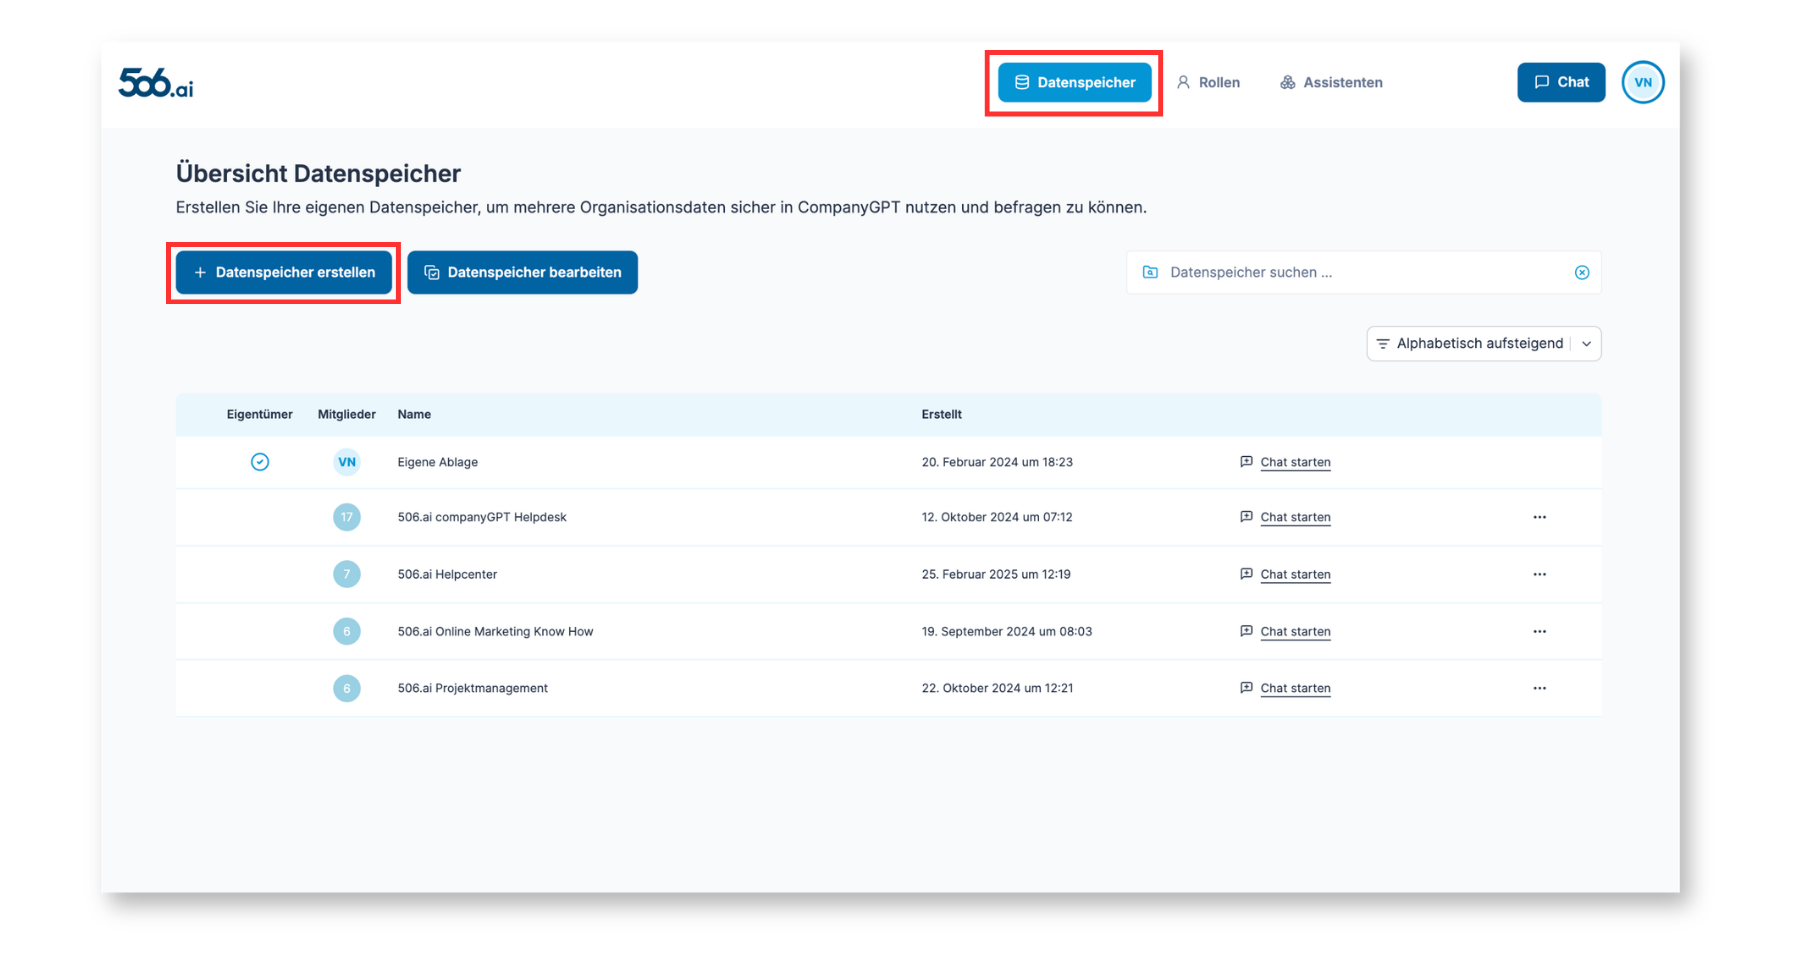1800x960 pixels.
Task: Click chat icon in companyGPT Helpdesk row
Action: pyautogui.click(x=1246, y=516)
